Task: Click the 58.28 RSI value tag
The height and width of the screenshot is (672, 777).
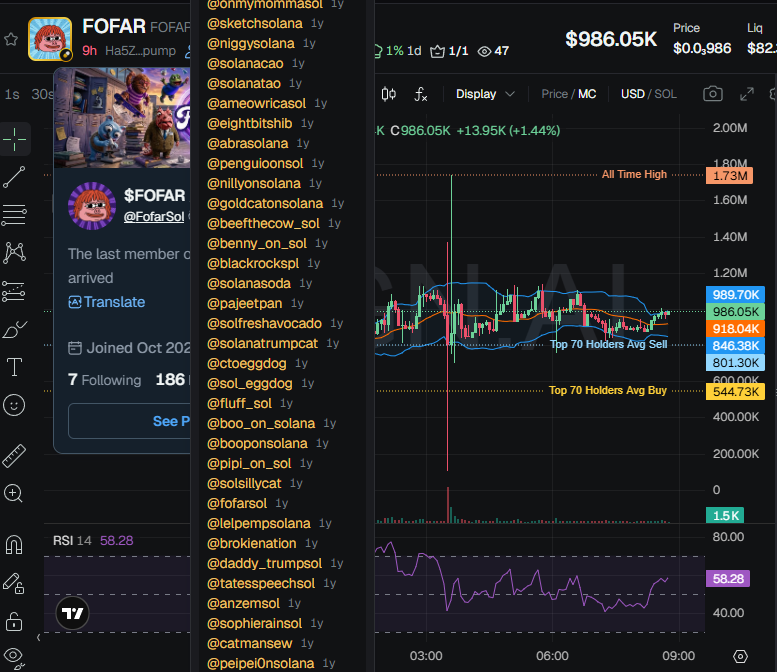Action: (727, 578)
